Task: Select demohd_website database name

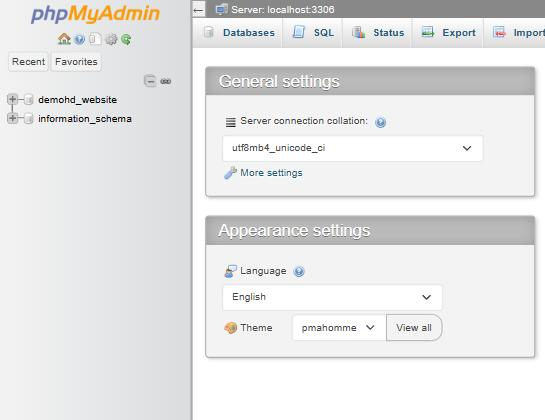Action: pyautogui.click(x=78, y=100)
